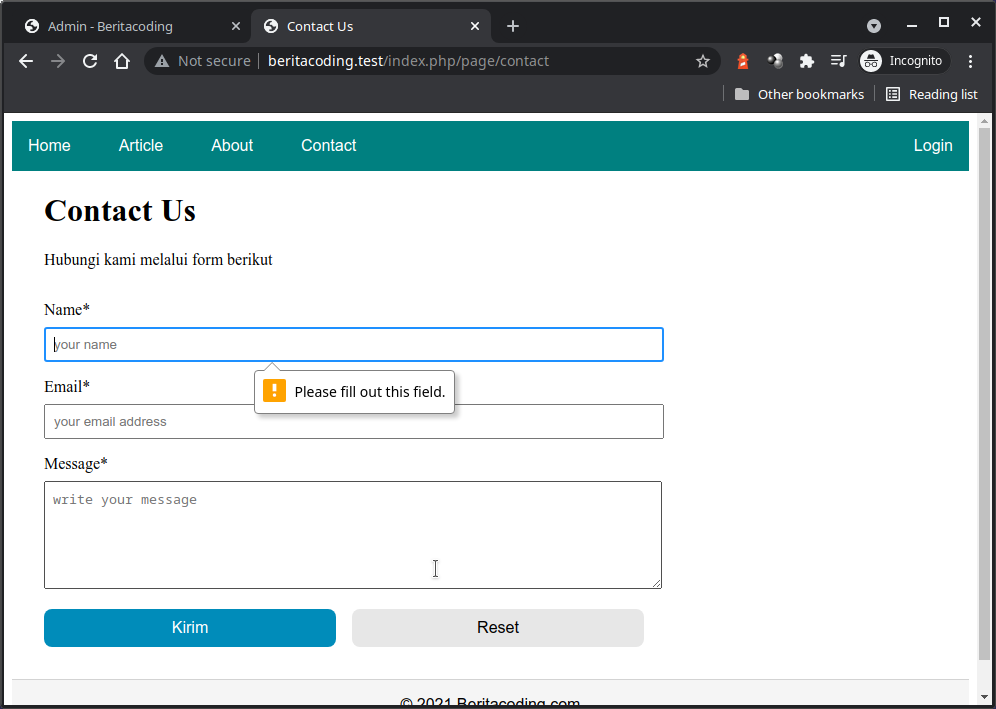Viewport: 996px width, 709px height.
Task: Open the Reading list panel
Action: point(931,94)
